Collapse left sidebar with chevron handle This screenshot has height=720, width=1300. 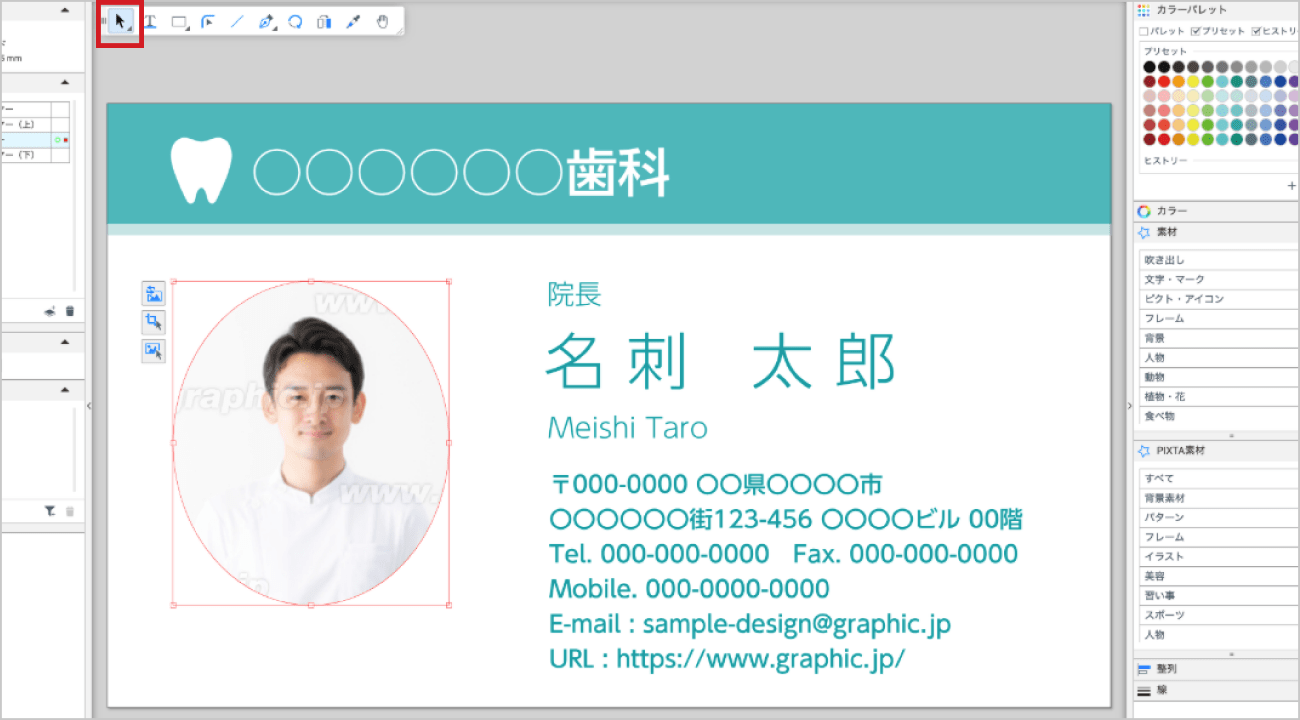(89, 405)
